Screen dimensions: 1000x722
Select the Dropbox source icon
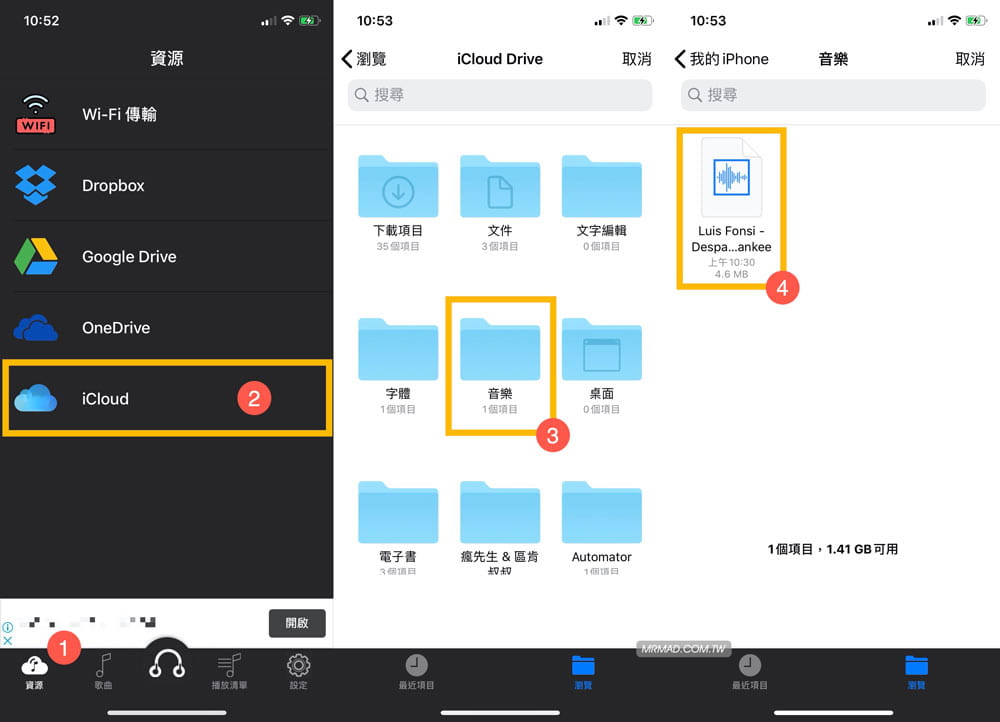36,185
